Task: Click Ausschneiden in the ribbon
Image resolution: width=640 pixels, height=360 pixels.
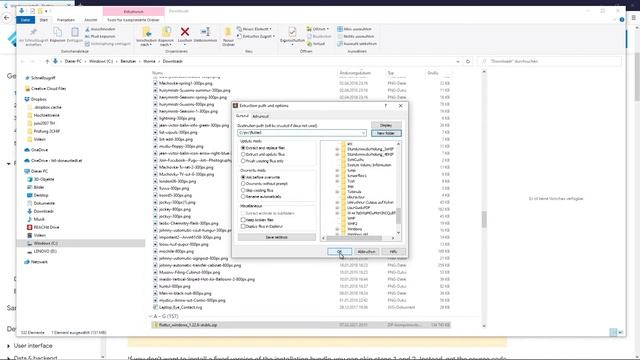Action: (100, 29)
